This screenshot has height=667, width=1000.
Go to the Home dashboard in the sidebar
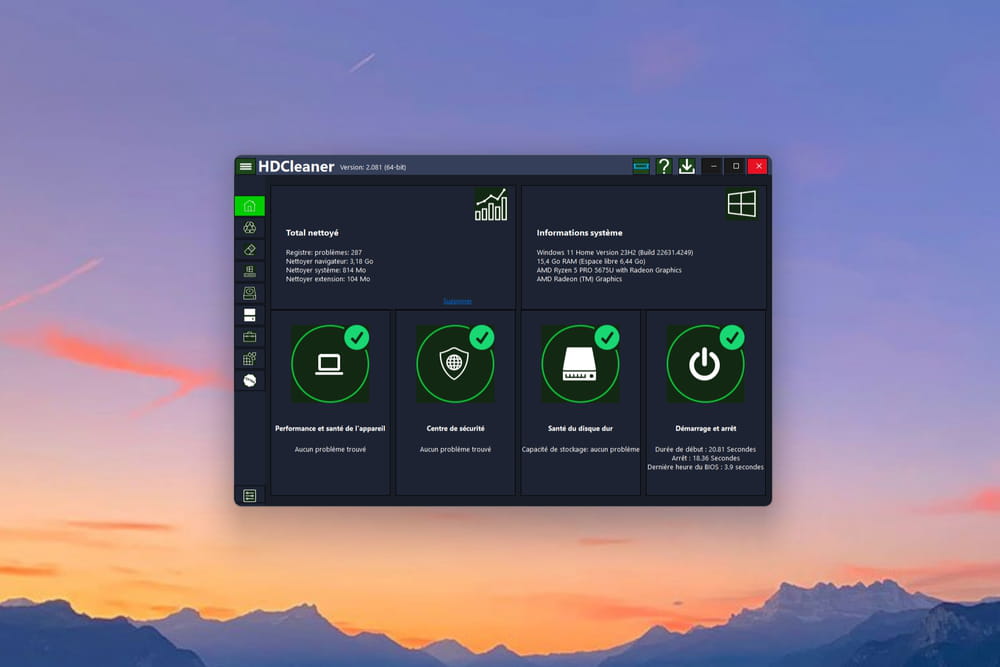[249, 206]
